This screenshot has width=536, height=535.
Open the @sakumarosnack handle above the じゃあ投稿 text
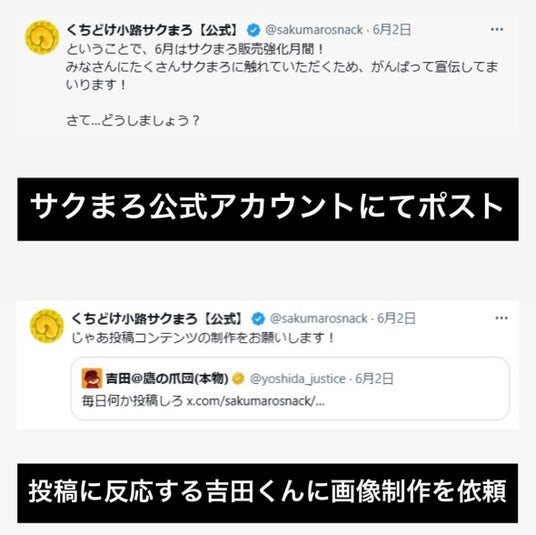(318, 319)
